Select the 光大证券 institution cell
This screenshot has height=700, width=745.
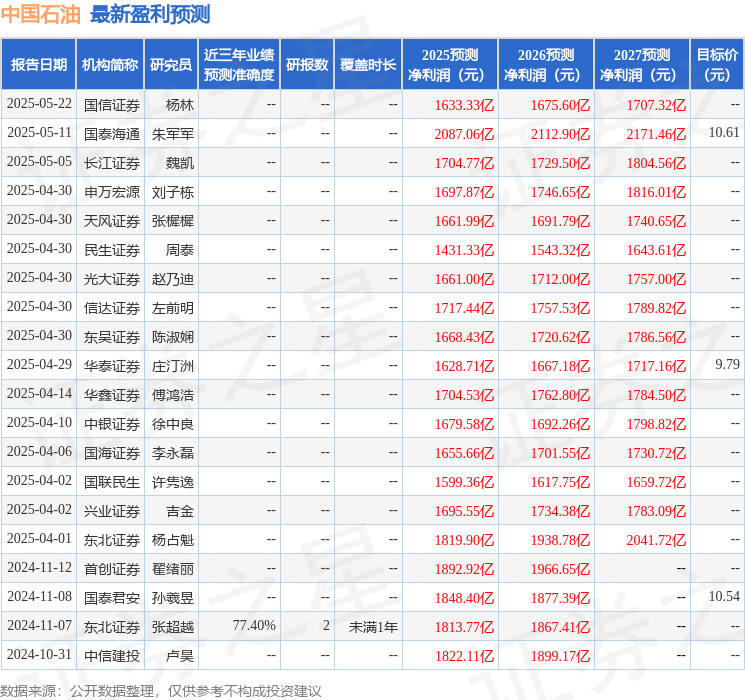coord(112,279)
